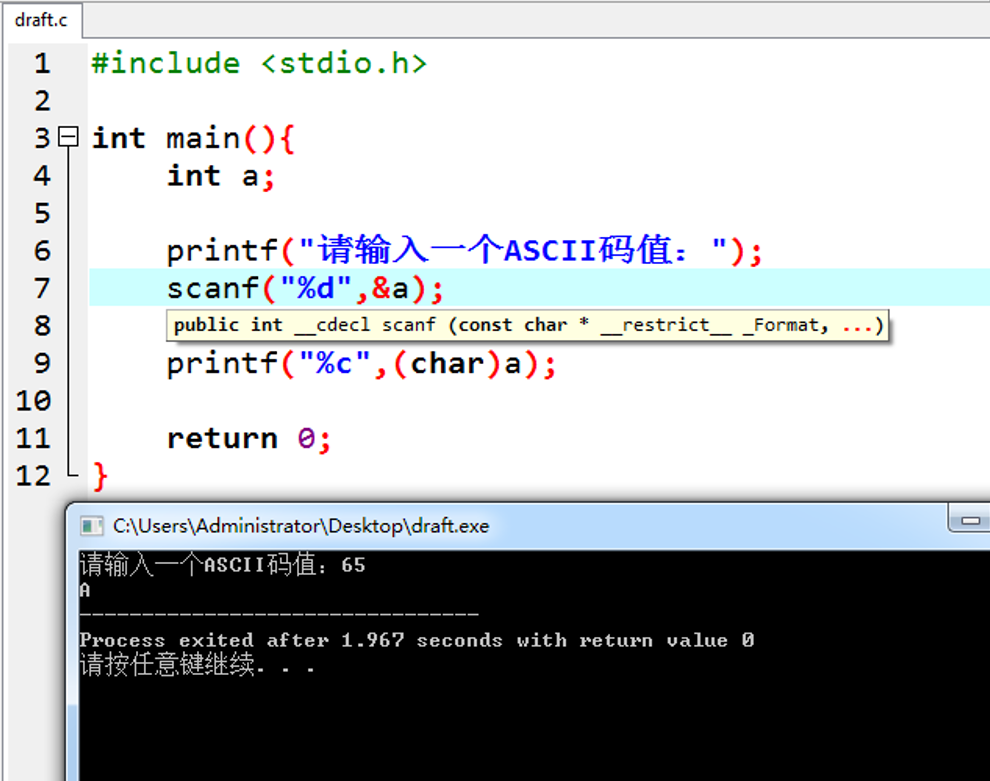Image resolution: width=990 pixels, height=781 pixels.
Task: Click 'Process exited after 1.967 seconds' text
Action: (x=291, y=640)
